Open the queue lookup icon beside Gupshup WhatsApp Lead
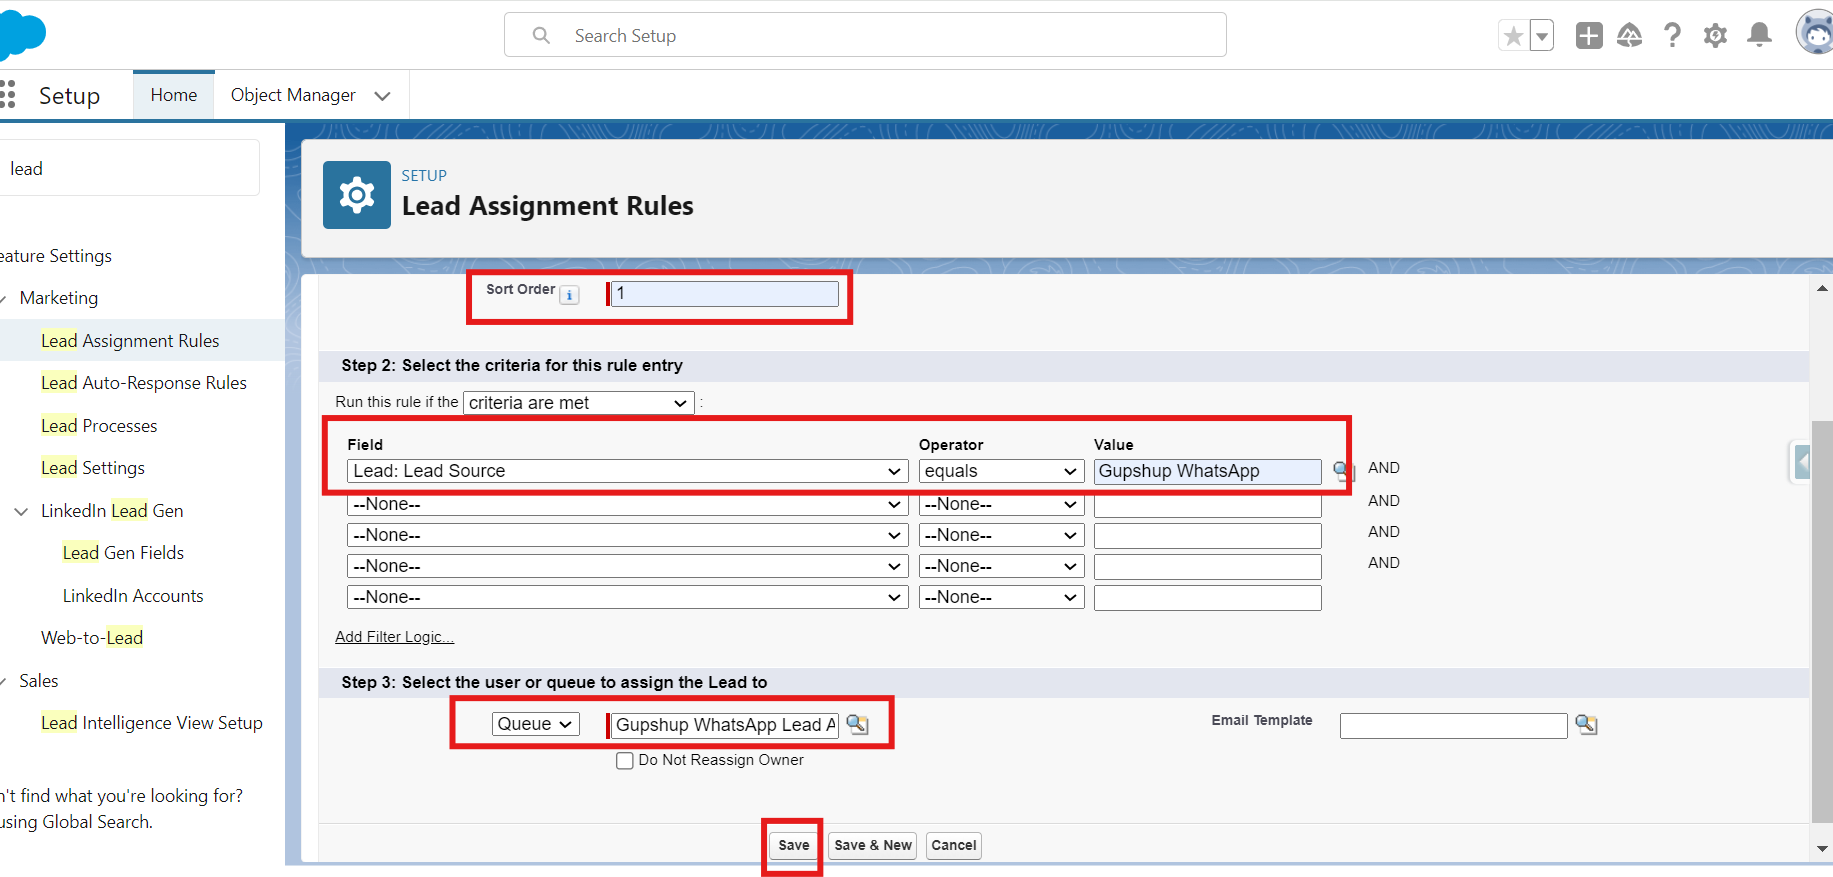 point(858,725)
